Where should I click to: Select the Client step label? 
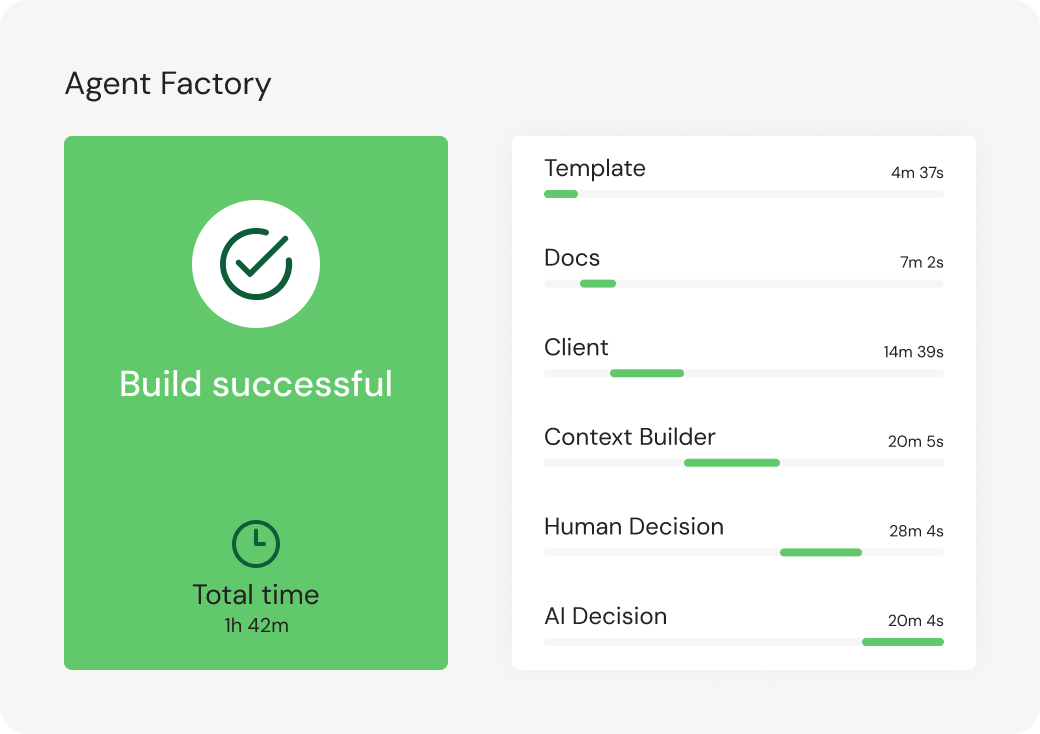click(576, 347)
